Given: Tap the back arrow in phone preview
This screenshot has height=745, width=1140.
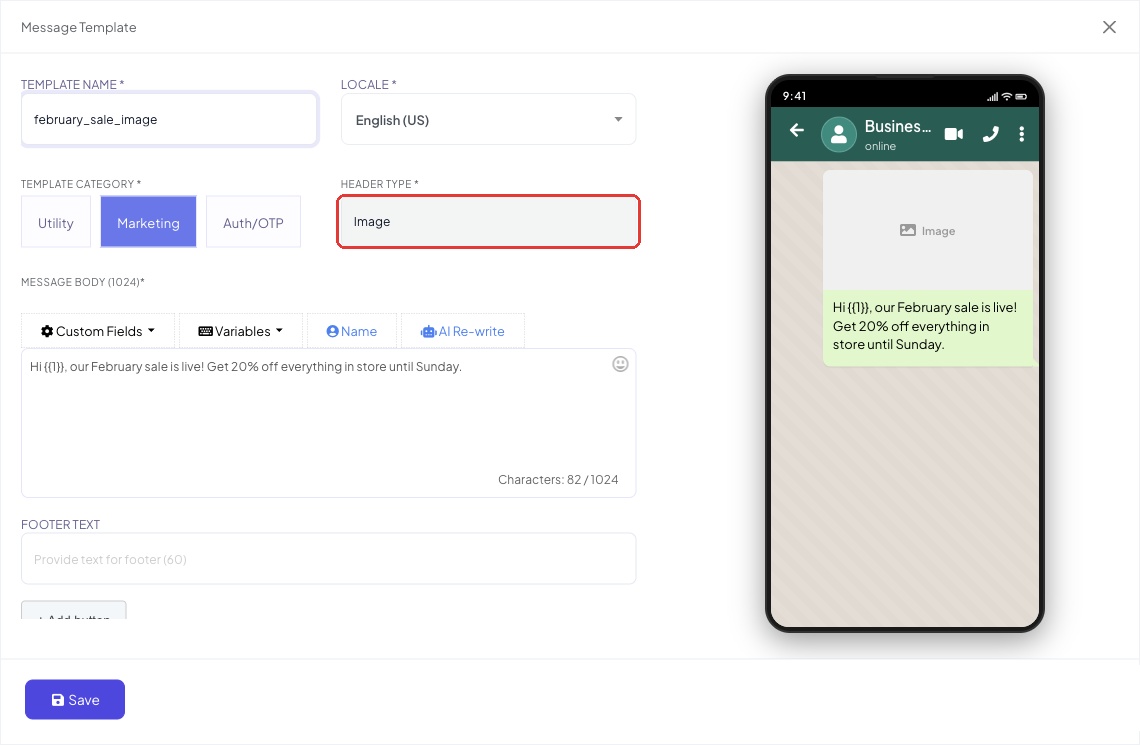Looking at the screenshot, I should tap(797, 130).
